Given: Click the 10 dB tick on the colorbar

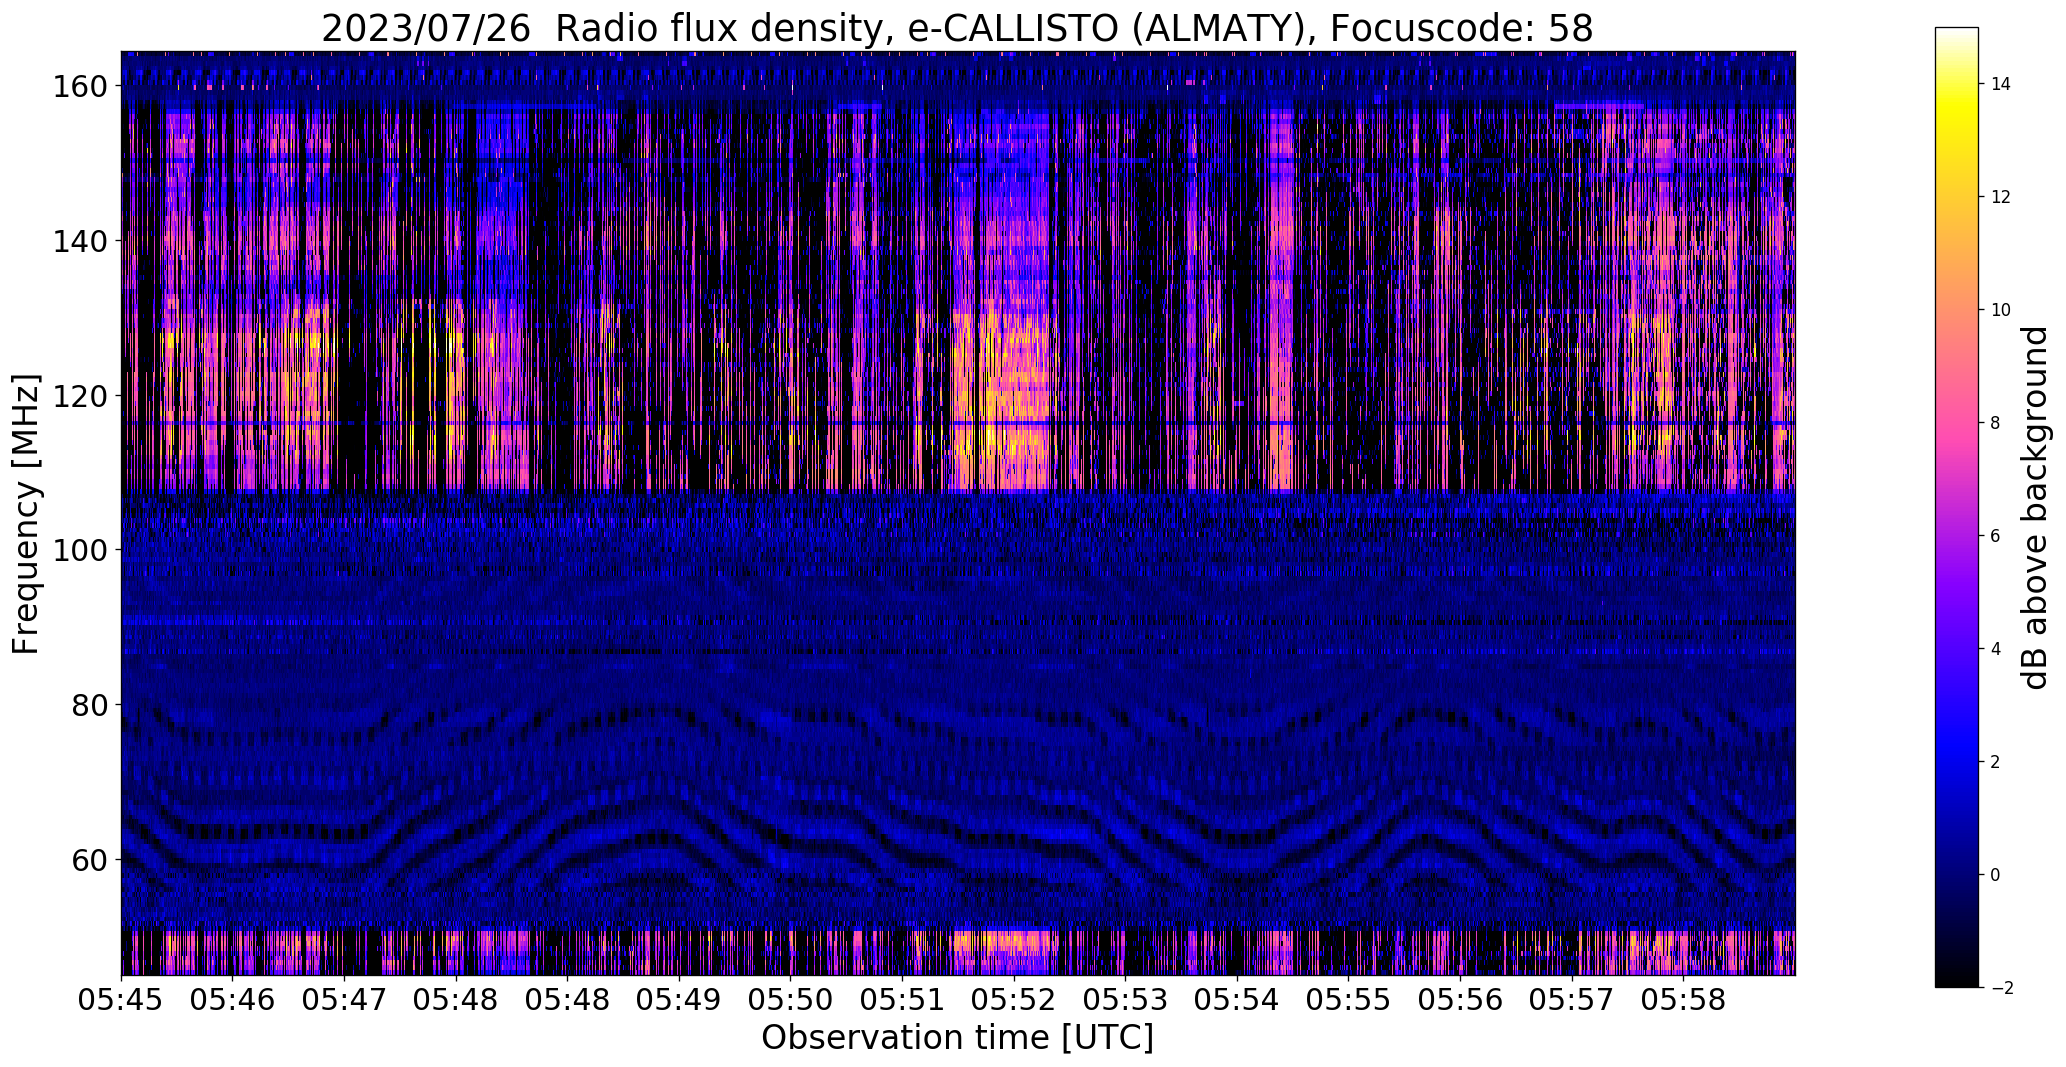Looking at the screenshot, I should [2000, 310].
